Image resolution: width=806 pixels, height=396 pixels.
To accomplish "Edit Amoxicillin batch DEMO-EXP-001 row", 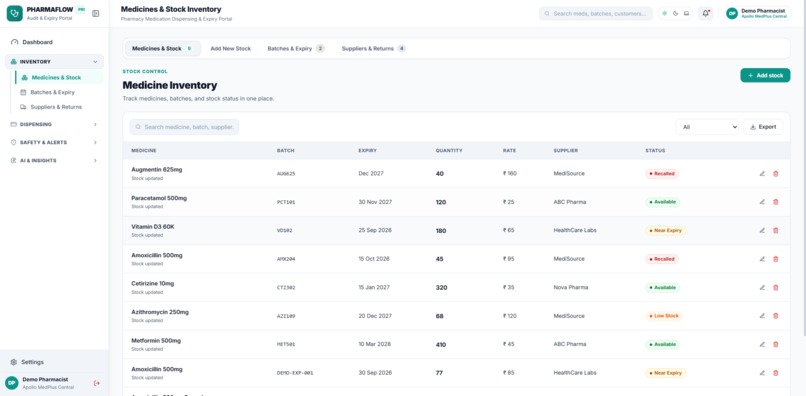I will pos(762,373).
